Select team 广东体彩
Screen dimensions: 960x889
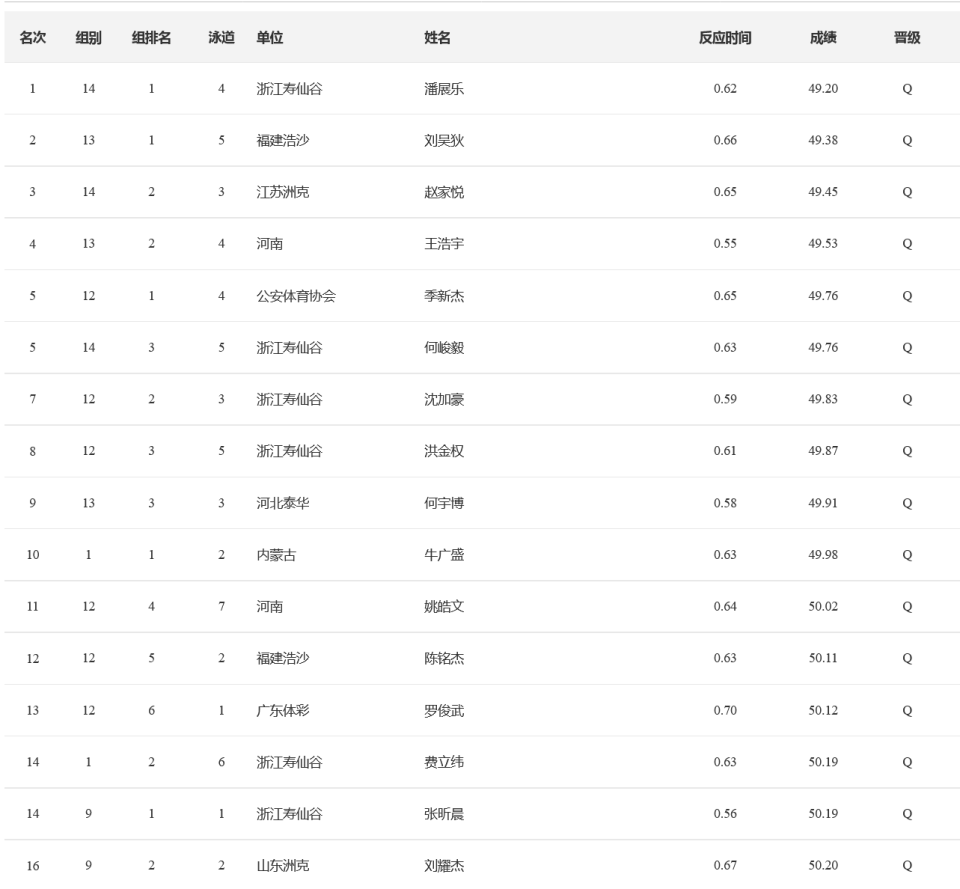(283, 711)
